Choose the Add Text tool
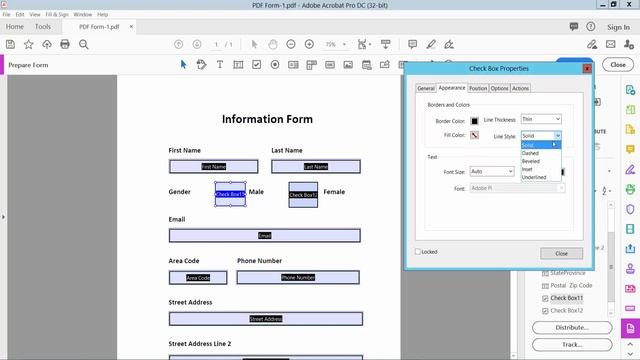The height and width of the screenshot is (360, 640). (x=220, y=64)
